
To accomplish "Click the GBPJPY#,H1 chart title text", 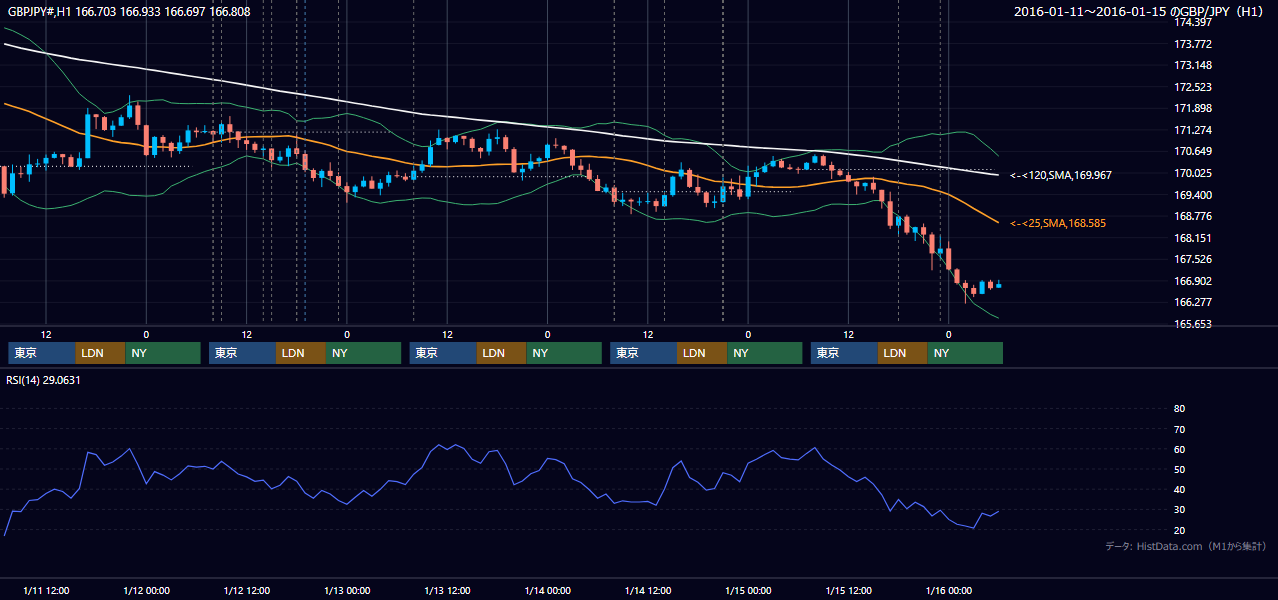I will tap(128, 12).
